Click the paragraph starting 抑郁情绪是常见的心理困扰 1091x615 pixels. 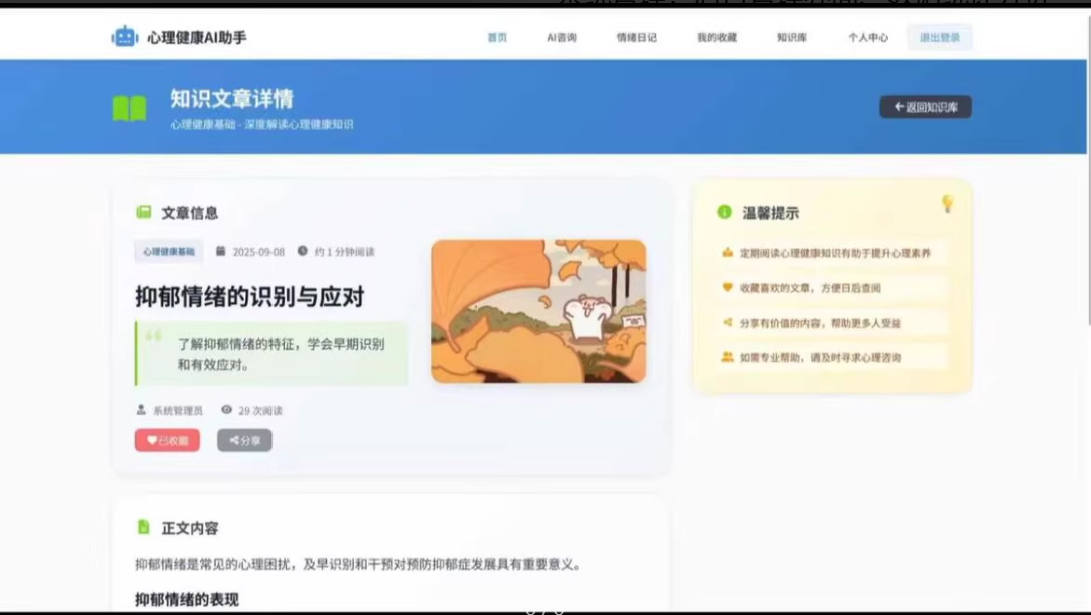[x=358, y=564]
